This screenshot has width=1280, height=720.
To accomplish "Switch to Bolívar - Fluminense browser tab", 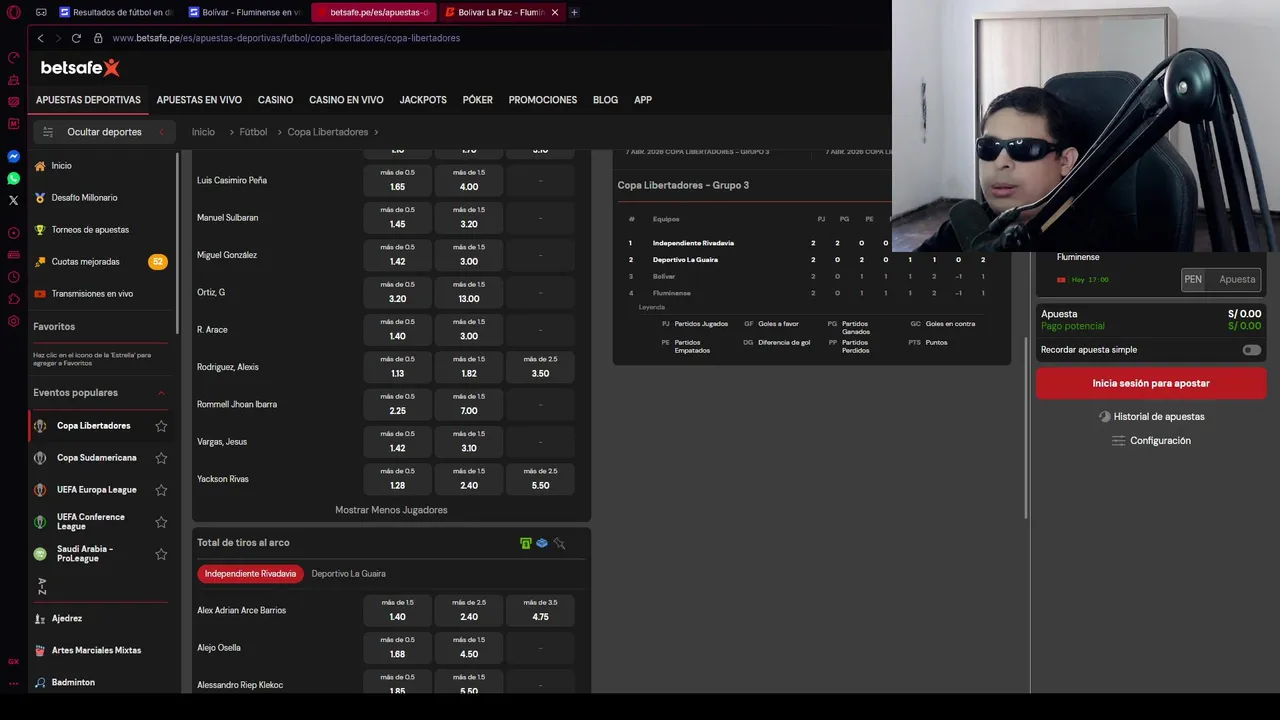I will click(245, 12).
